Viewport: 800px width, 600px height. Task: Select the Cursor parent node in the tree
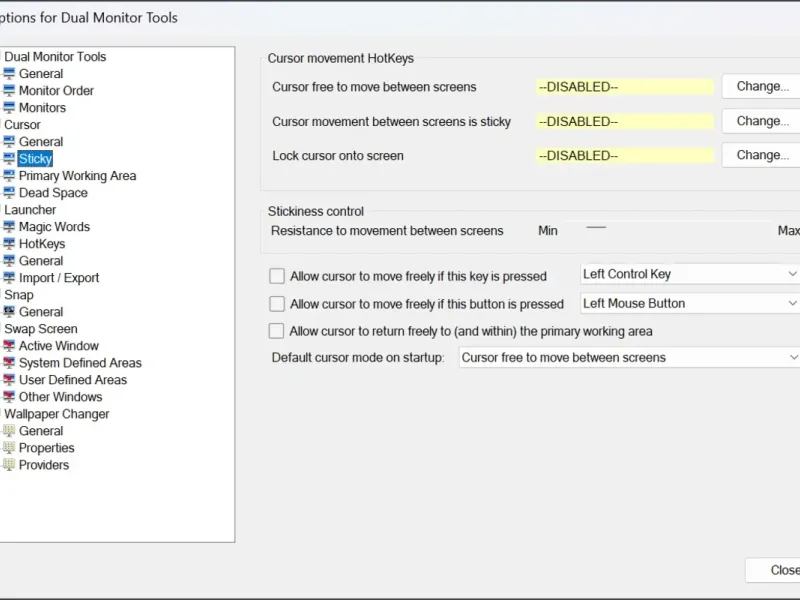pos(22,124)
